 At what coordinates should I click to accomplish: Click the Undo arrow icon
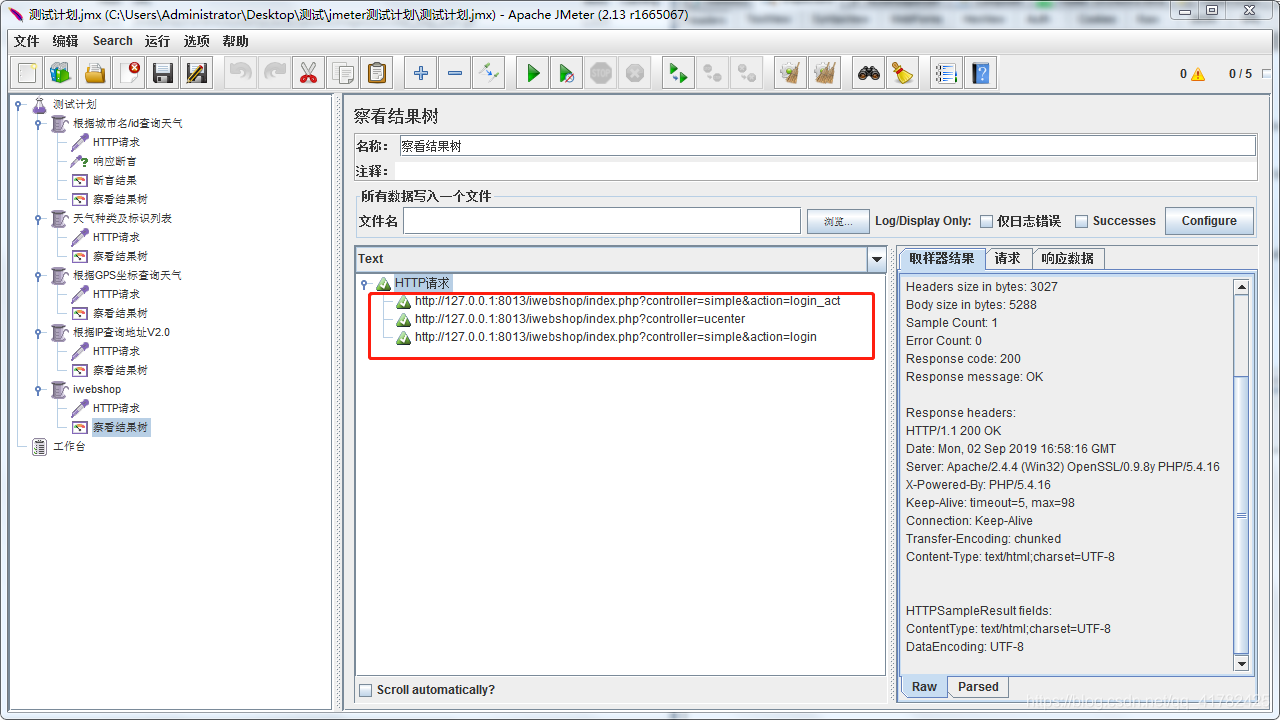[241, 73]
